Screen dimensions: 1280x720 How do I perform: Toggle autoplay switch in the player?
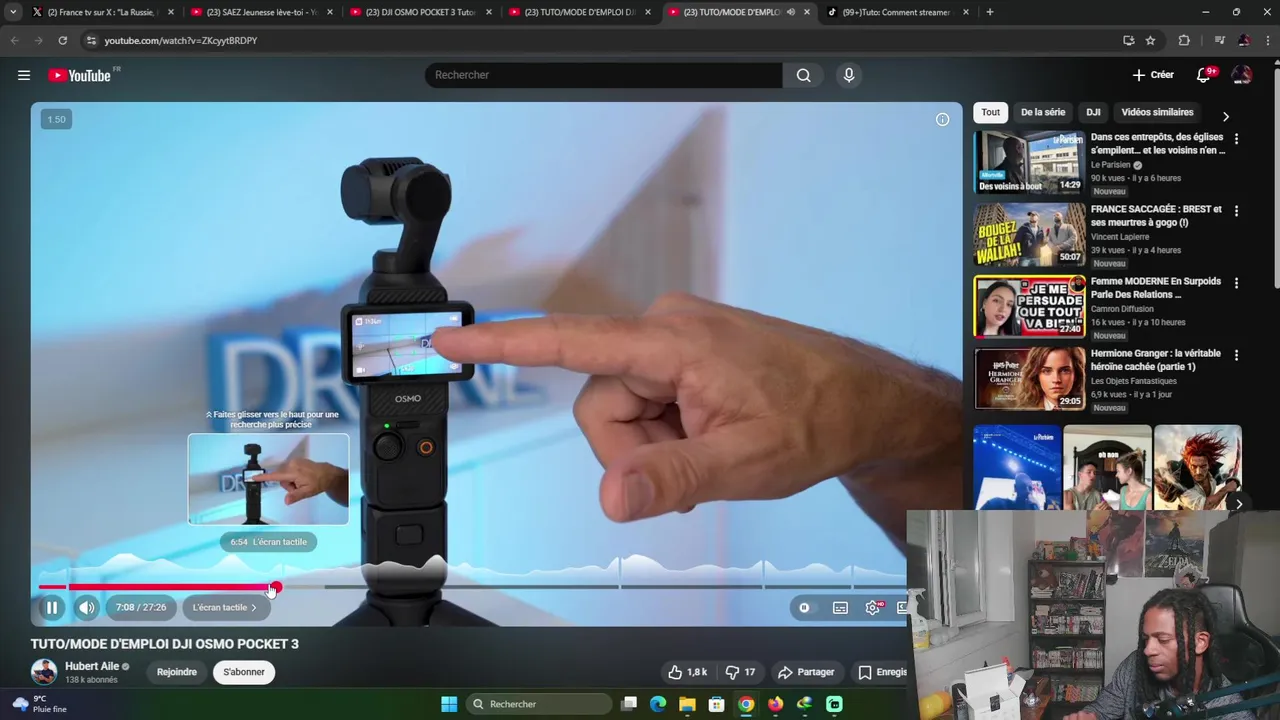coord(804,607)
